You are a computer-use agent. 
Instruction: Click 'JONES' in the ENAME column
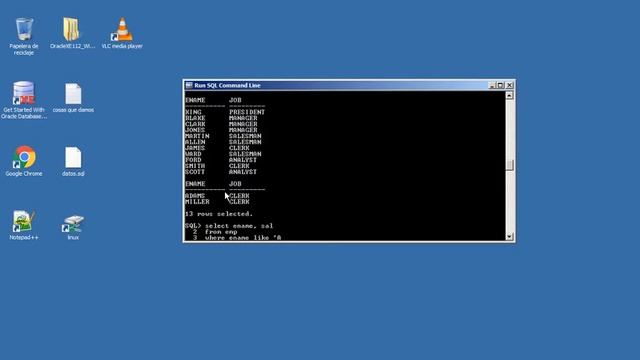(195, 130)
